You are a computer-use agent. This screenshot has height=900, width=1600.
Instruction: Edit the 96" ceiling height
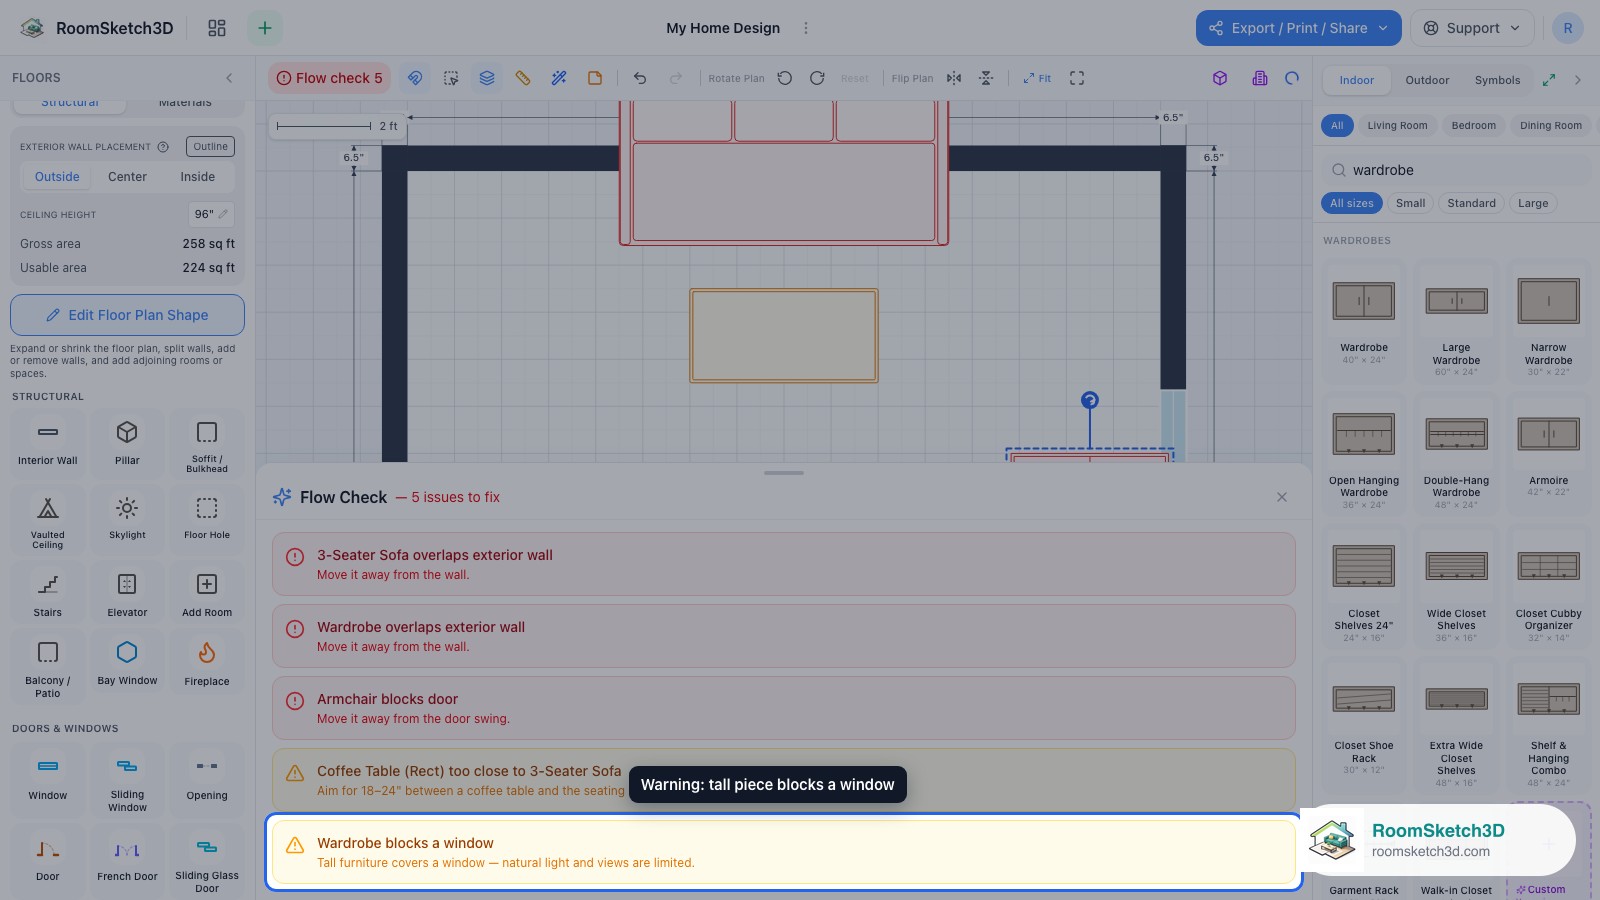tap(211, 214)
